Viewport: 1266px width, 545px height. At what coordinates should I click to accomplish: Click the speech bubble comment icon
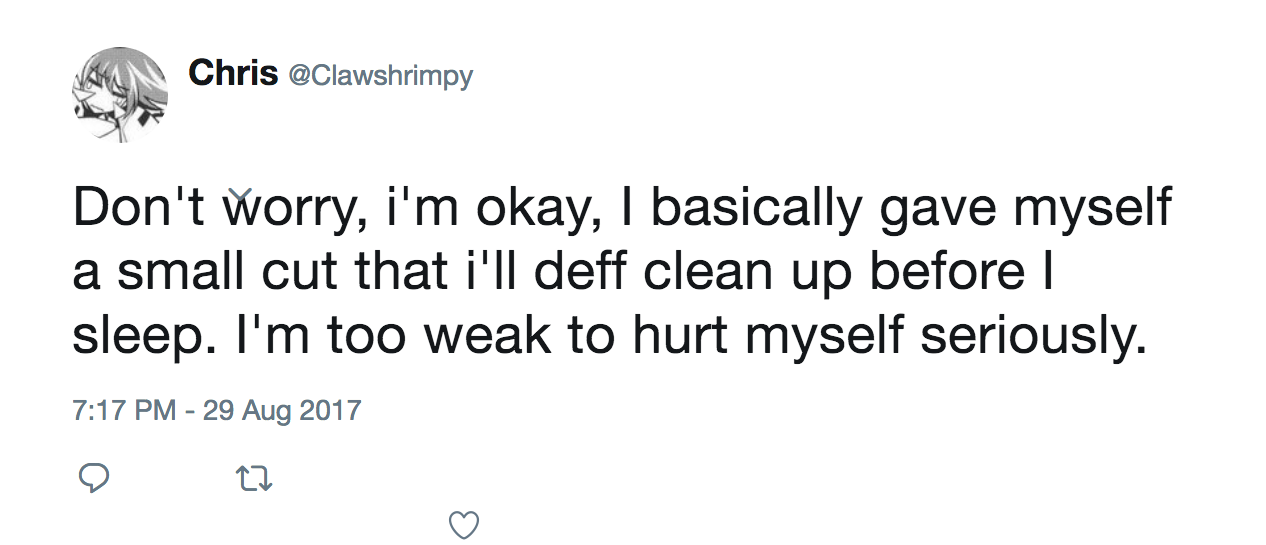coord(93,480)
